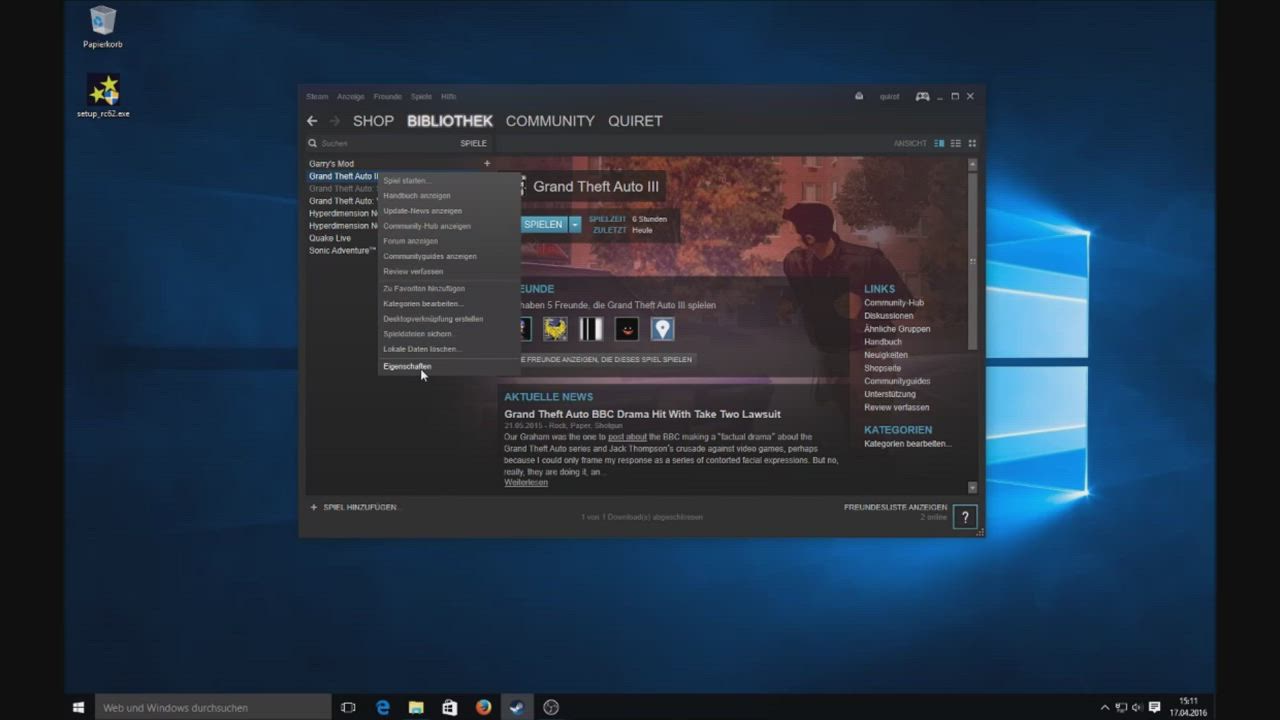Viewport: 1280px width, 720px height.
Task: Open the SPIELE filter dropdown
Action: coord(473,143)
